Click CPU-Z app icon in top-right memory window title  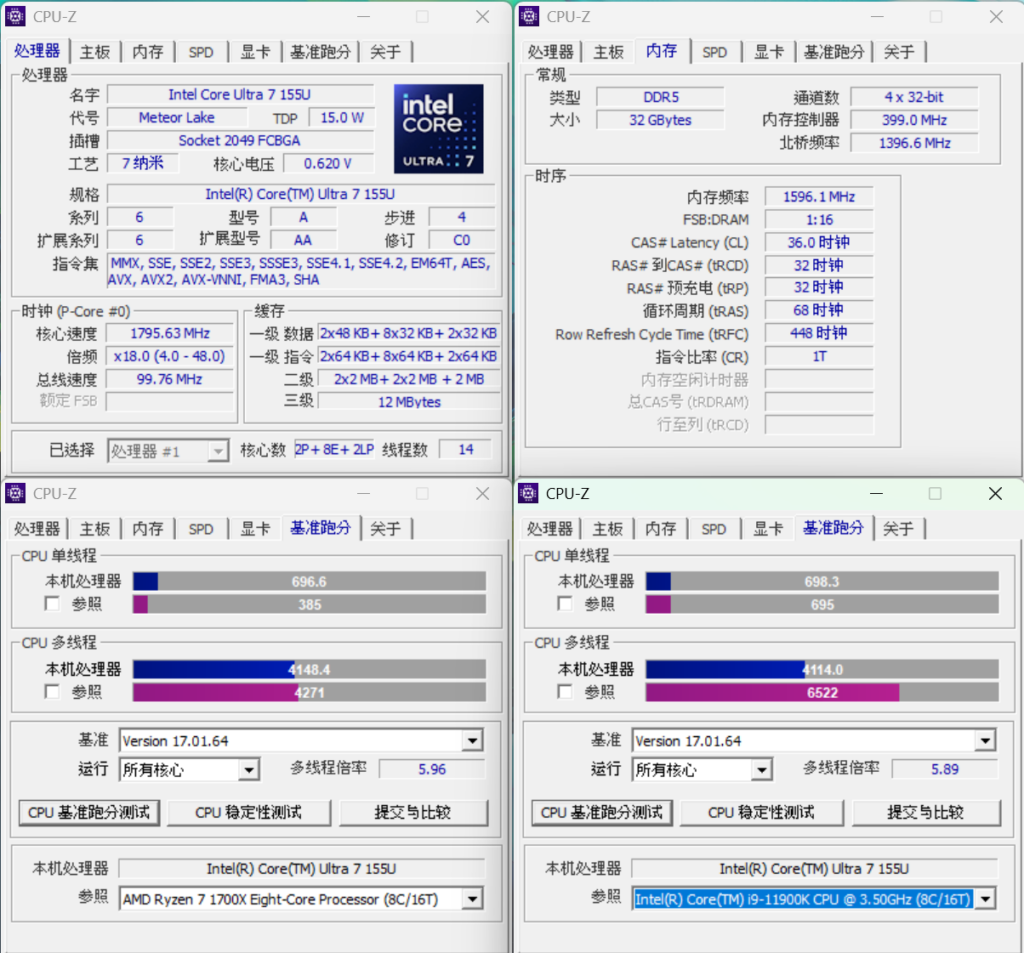click(x=529, y=16)
